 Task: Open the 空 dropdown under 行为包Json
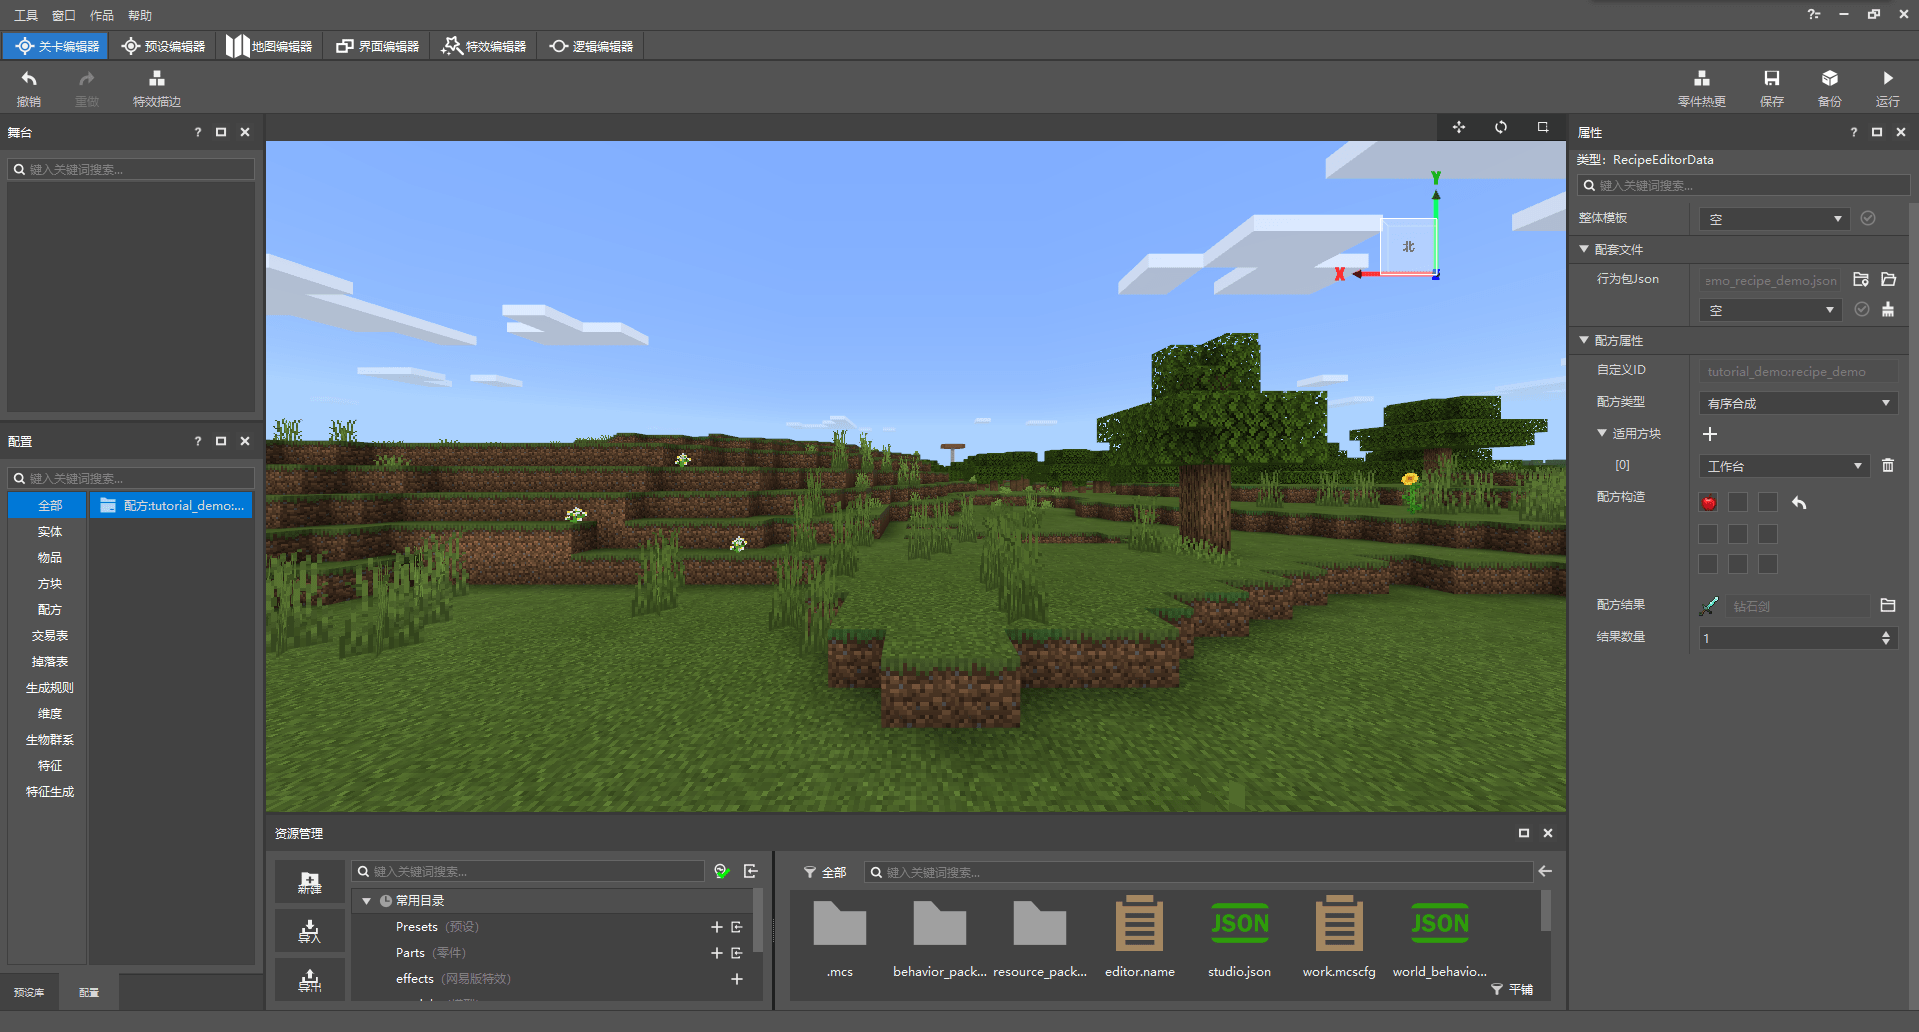[1770, 310]
